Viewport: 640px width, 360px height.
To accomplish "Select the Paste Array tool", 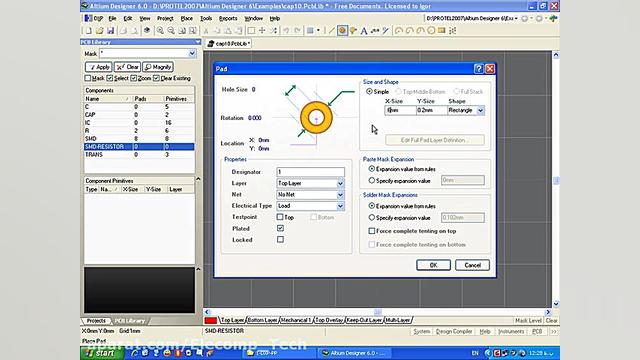I will coord(453,31).
